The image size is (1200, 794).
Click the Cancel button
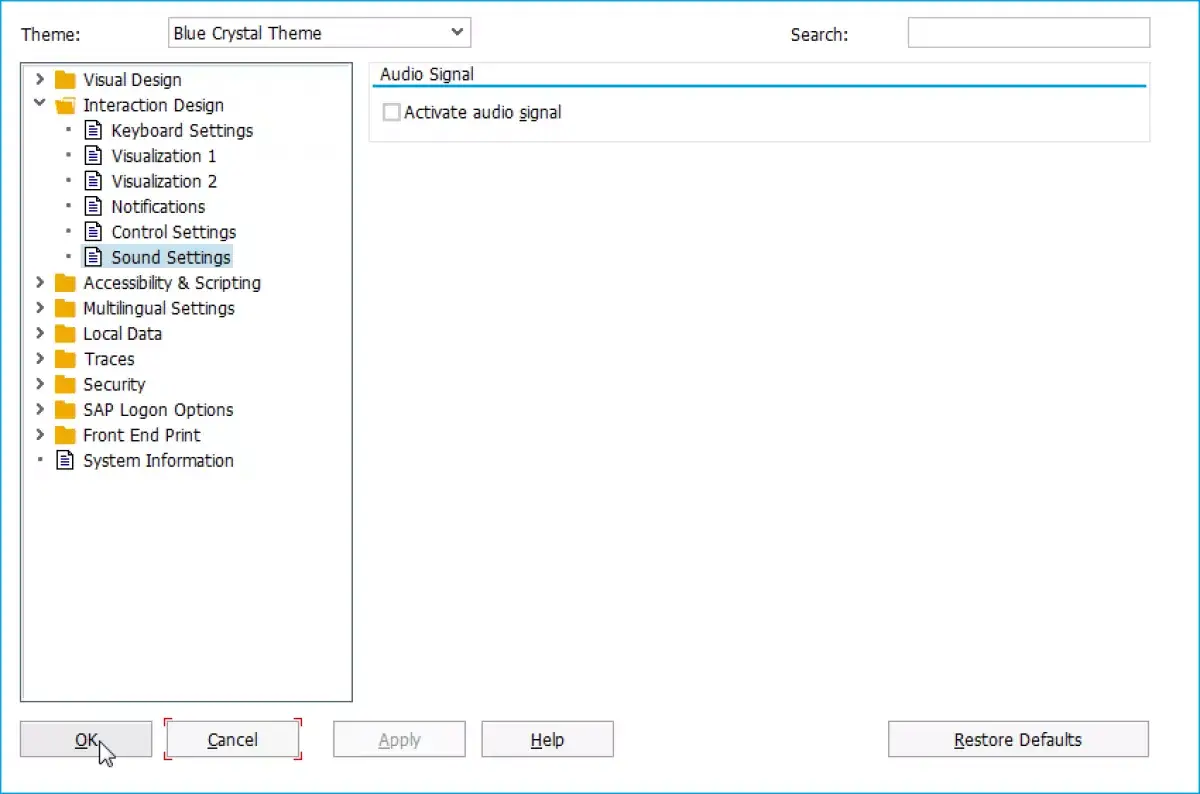coord(233,740)
